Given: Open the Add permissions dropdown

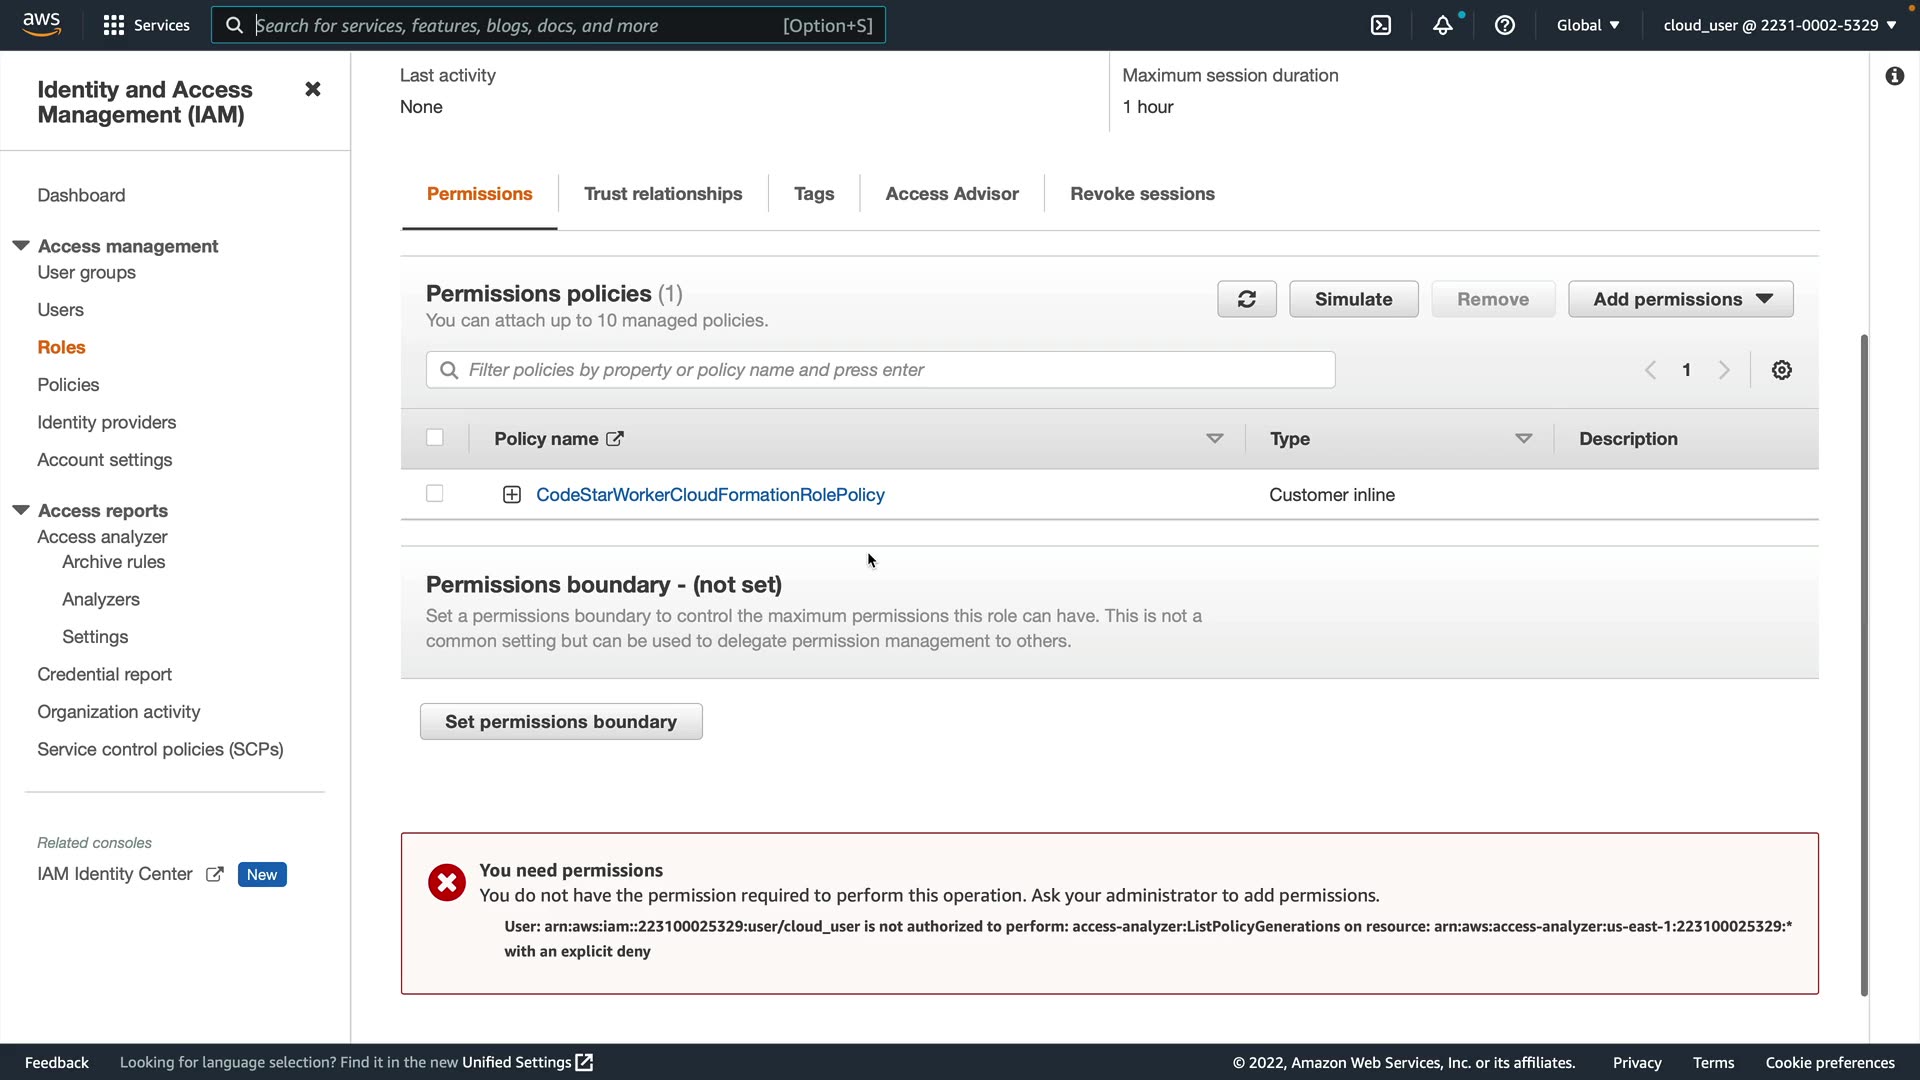Looking at the screenshot, I should tap(1680, 299).
